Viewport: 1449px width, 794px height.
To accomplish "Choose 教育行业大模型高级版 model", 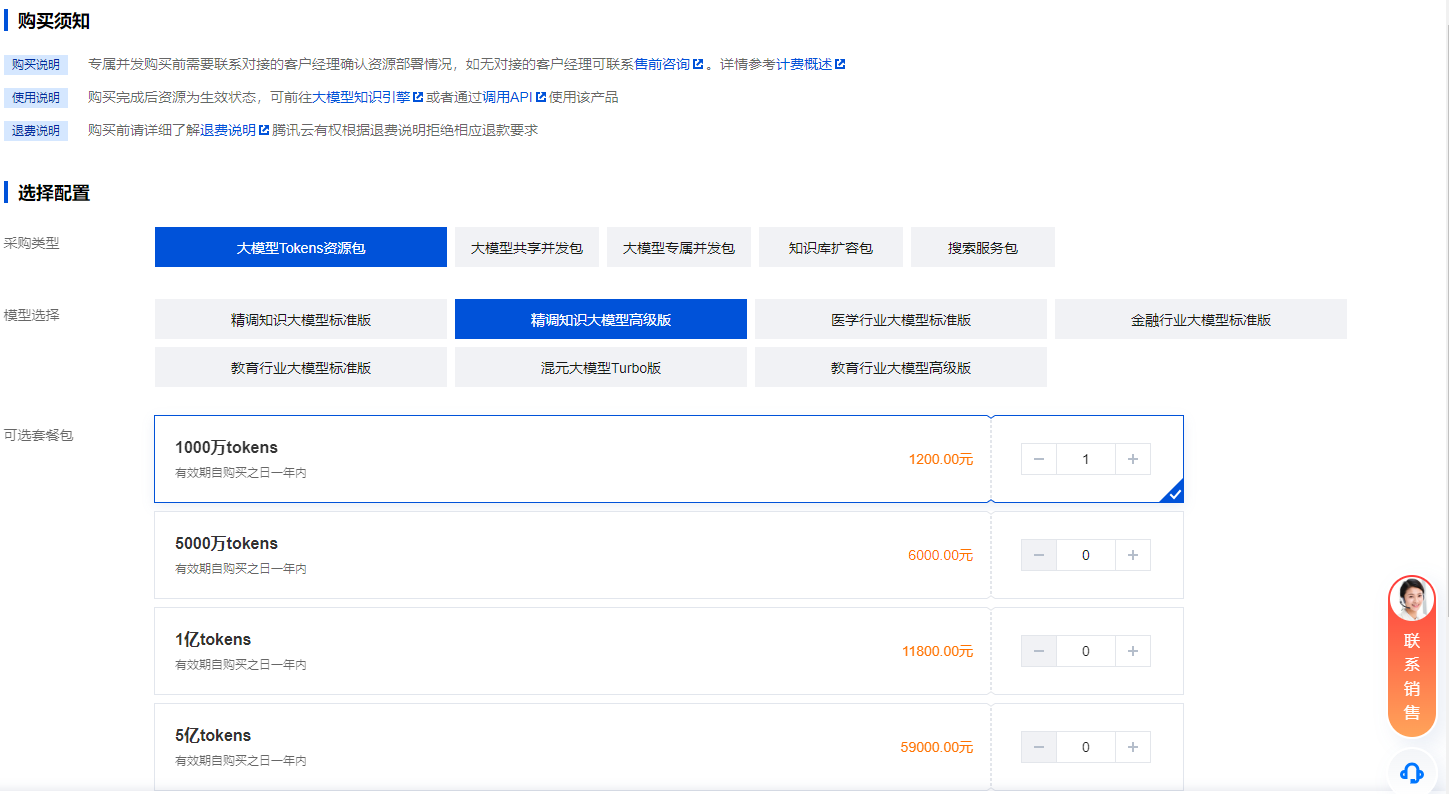I will tap(901, 367).
